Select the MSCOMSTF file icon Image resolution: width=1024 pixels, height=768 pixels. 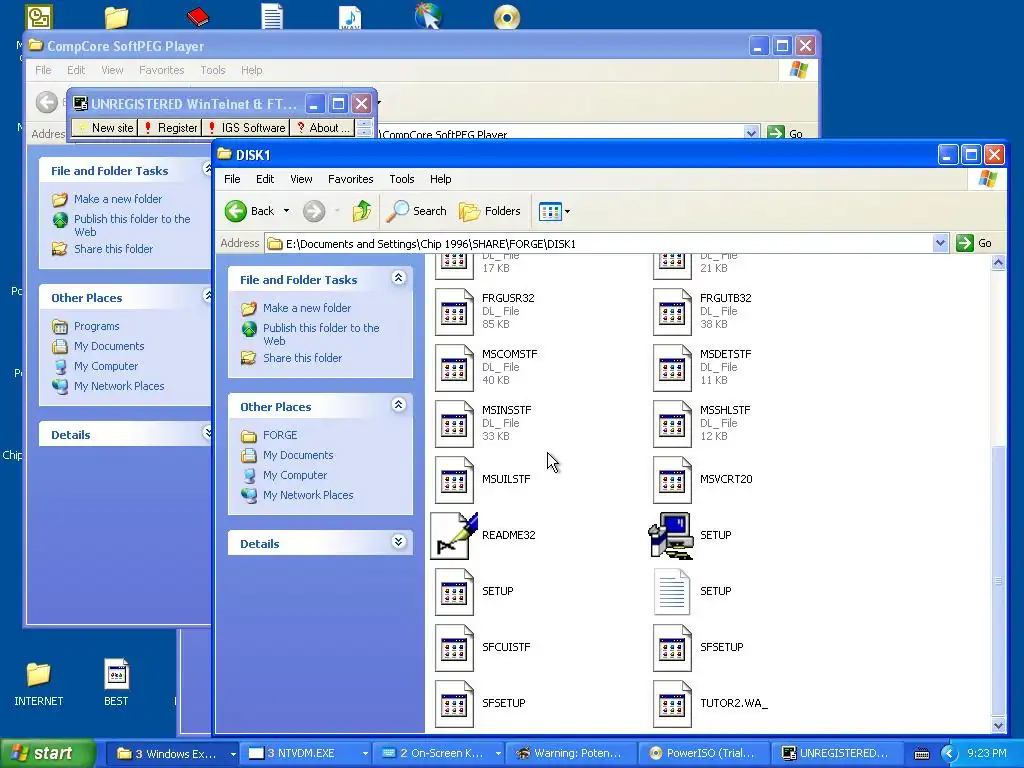[454, 368]
